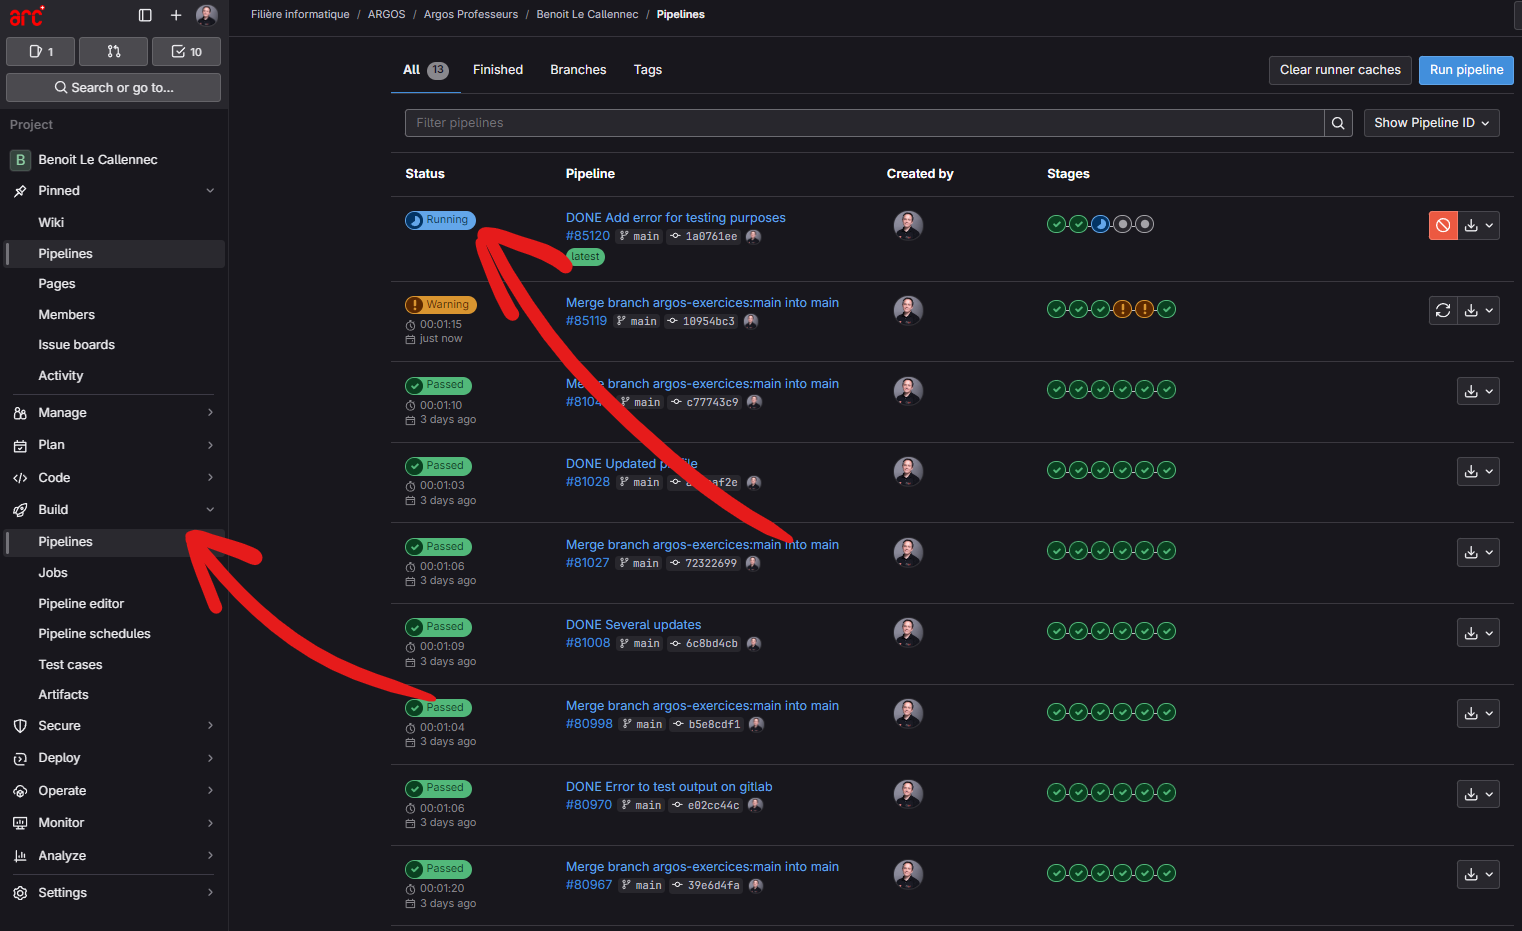
Task: Open the user avatar in top sidebar
Action: coord(207,15)
